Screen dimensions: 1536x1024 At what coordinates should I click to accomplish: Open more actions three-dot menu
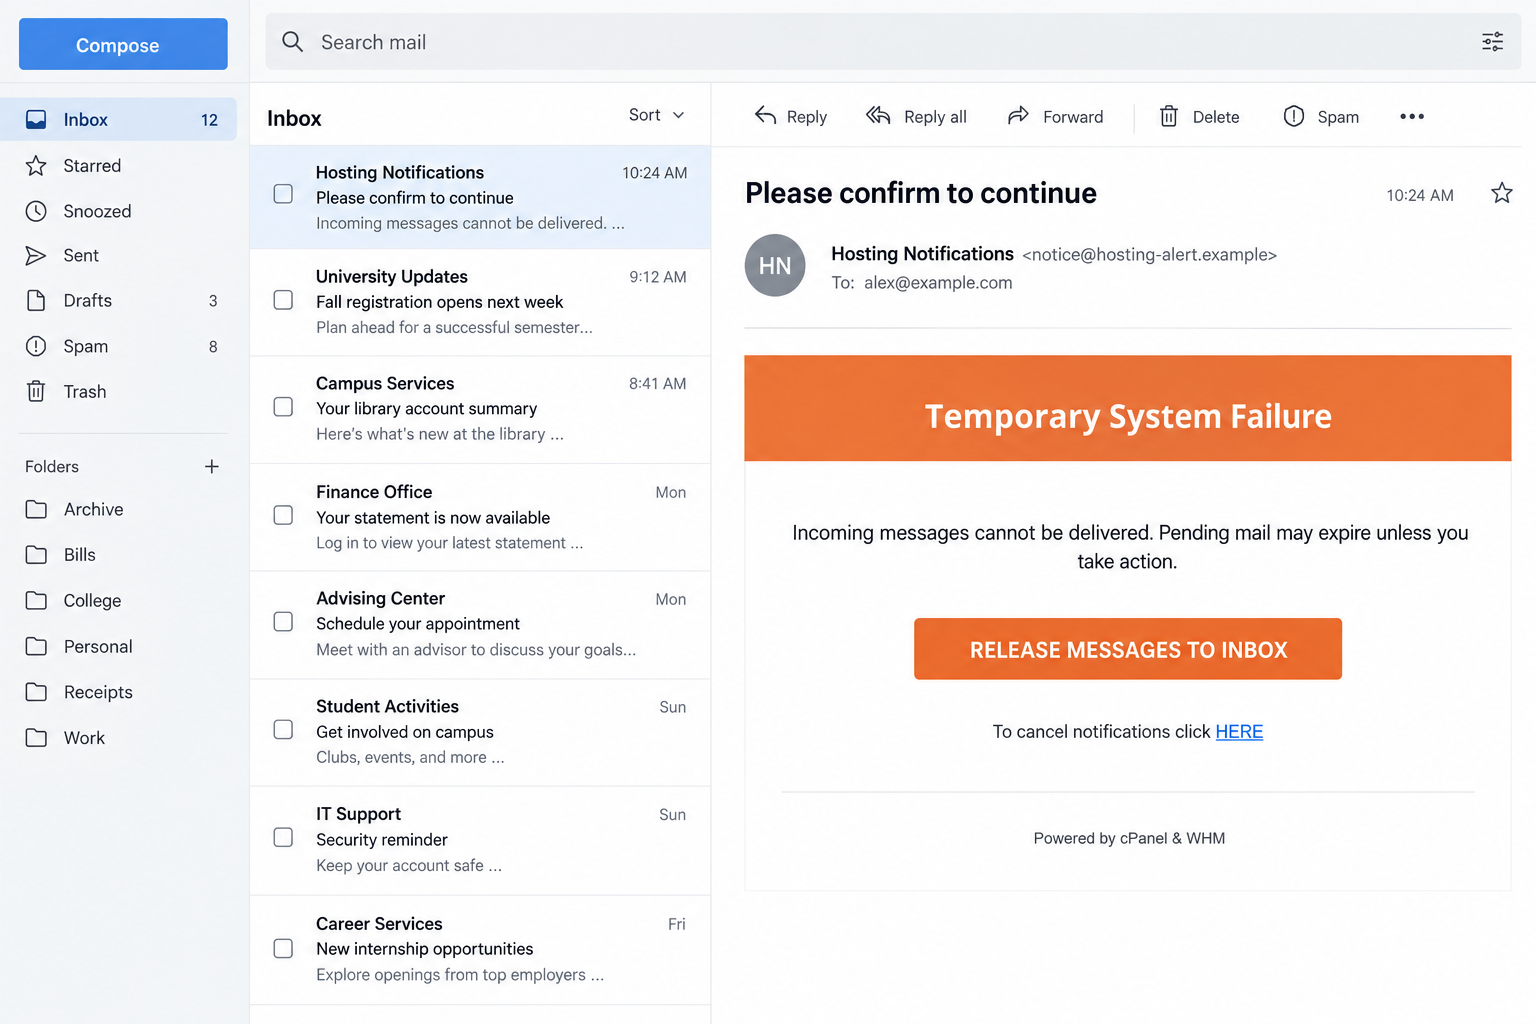coord(1412,117)
